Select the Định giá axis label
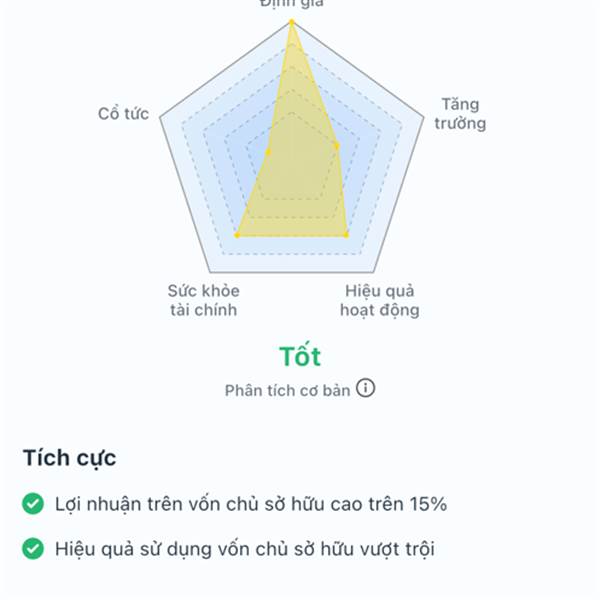 tap(291, 4)
